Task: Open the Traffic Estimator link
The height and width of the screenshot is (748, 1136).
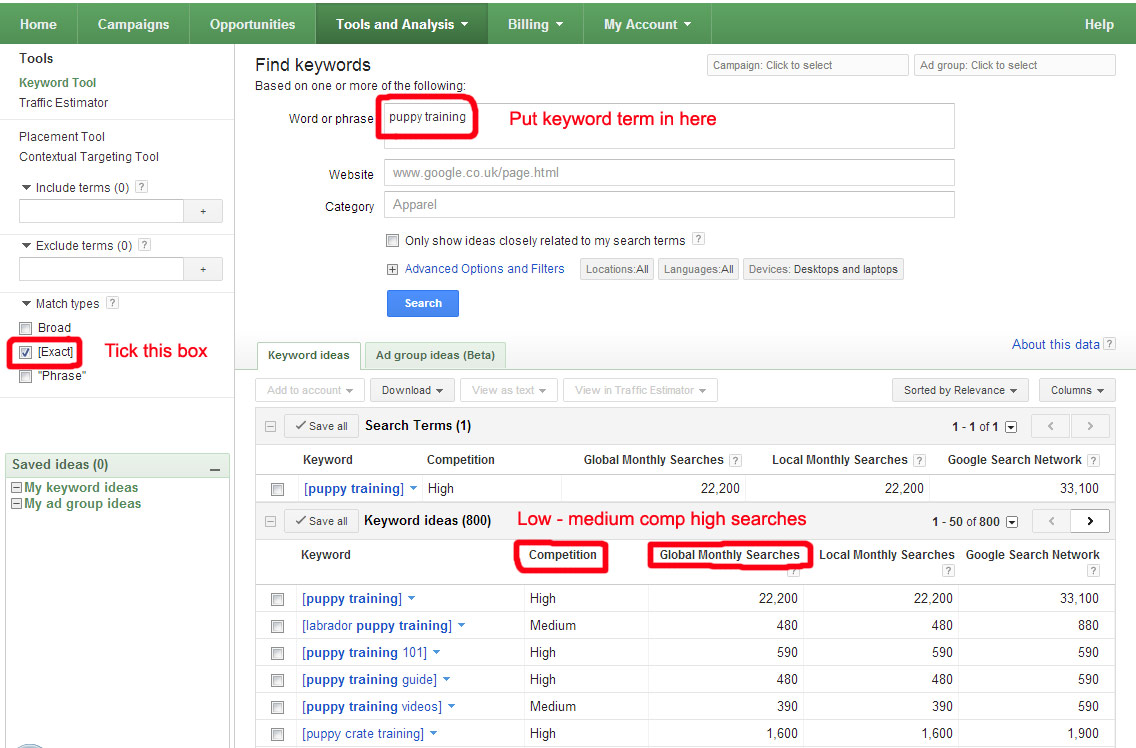Action: [x=64, y=103]
